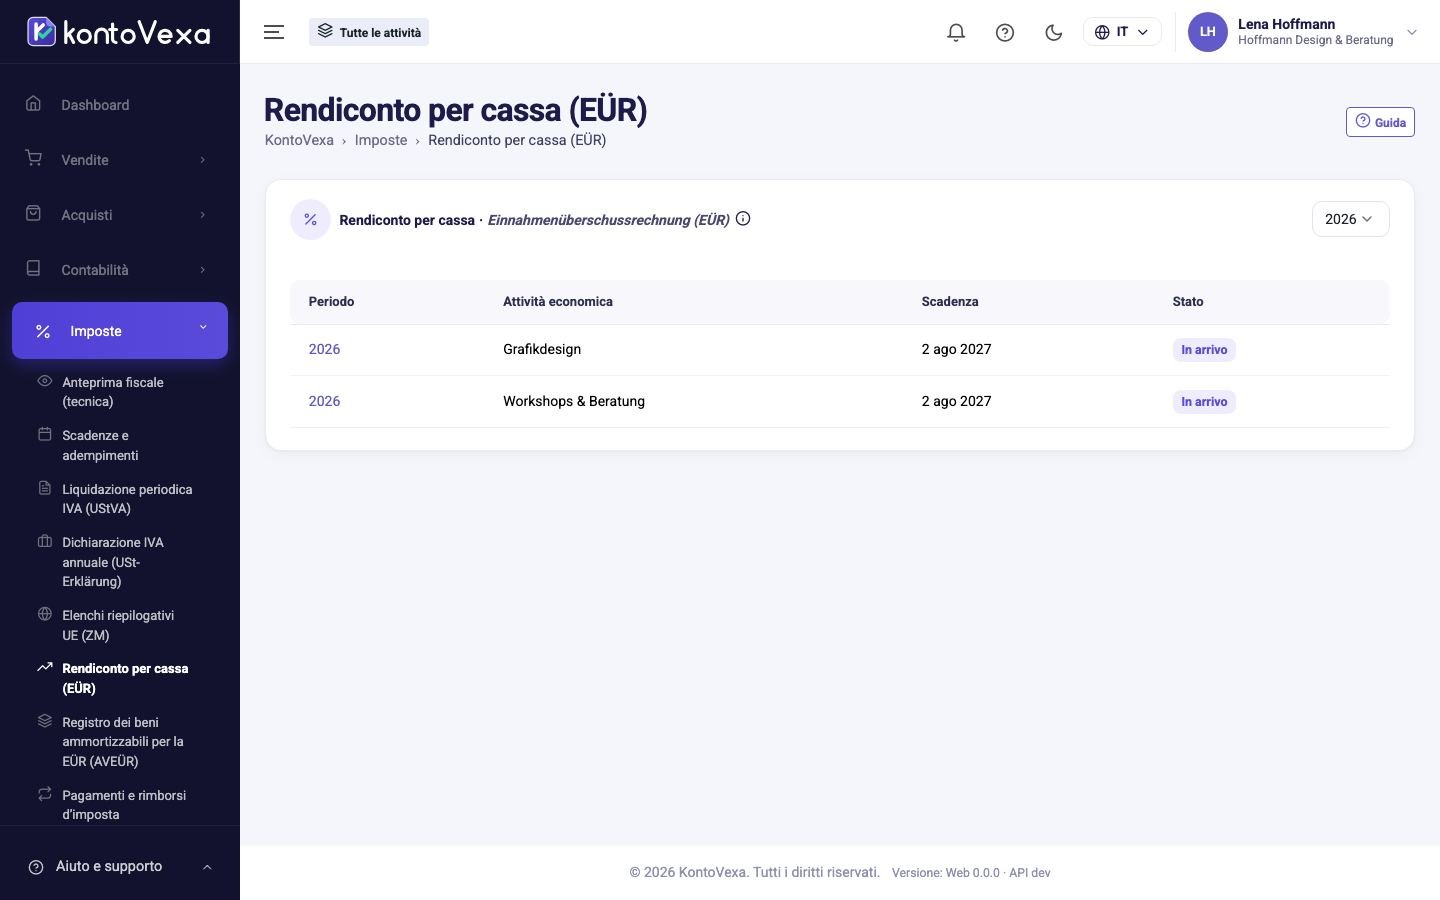Viewport: 1440px width, 900px height.
Task: Open the 2026 period link for Workshops & Beratung
Action: (324, 401)
